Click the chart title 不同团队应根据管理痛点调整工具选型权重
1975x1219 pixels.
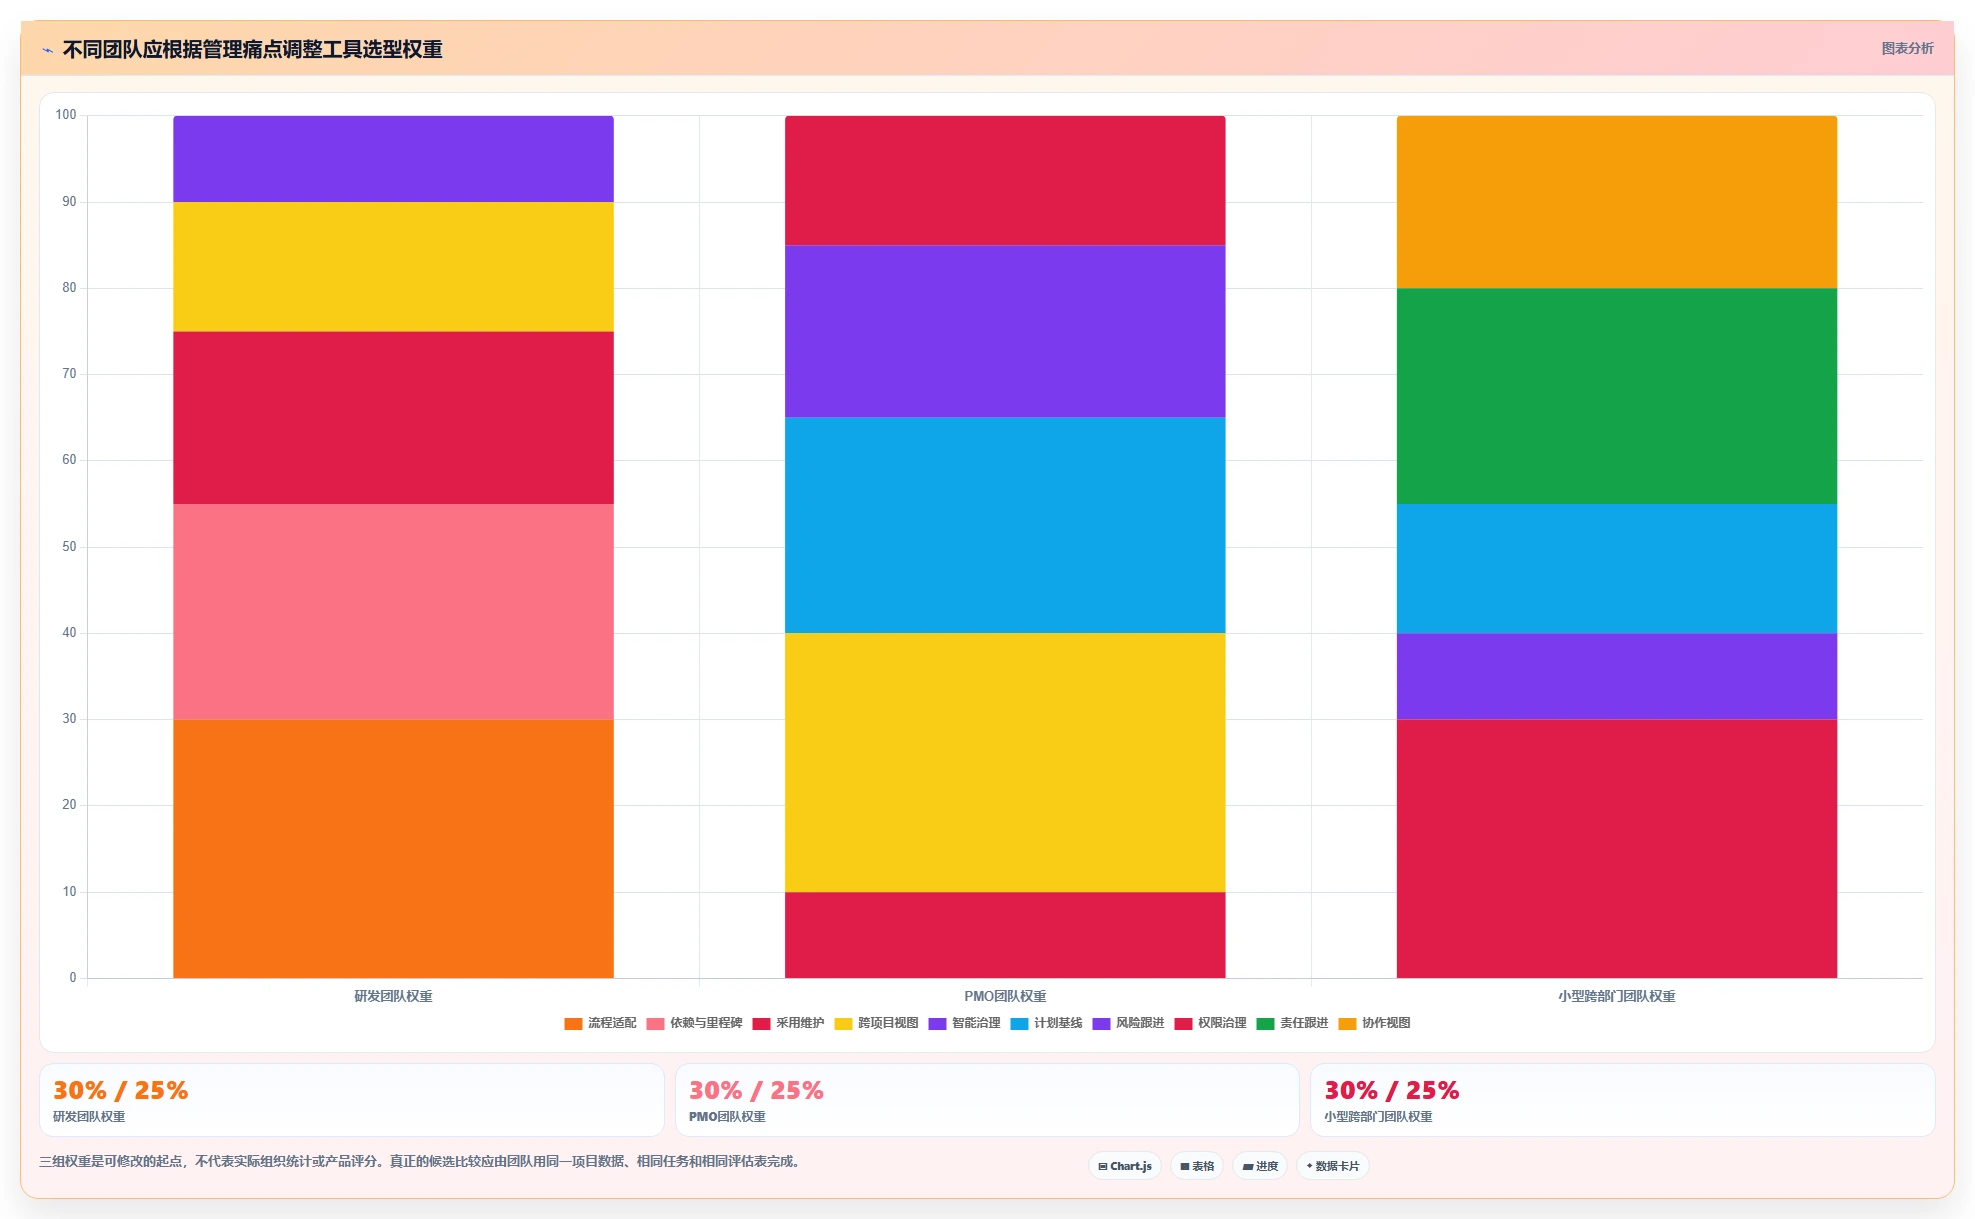[x=253, y=49]
